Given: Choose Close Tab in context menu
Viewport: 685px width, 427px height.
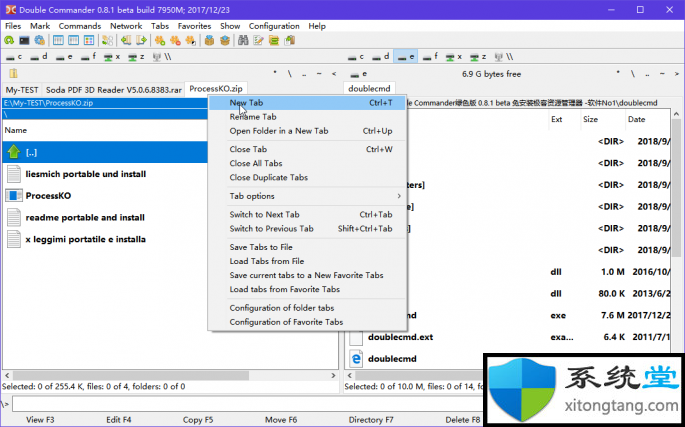Looking at the screenshot, I should coord(308,149).
